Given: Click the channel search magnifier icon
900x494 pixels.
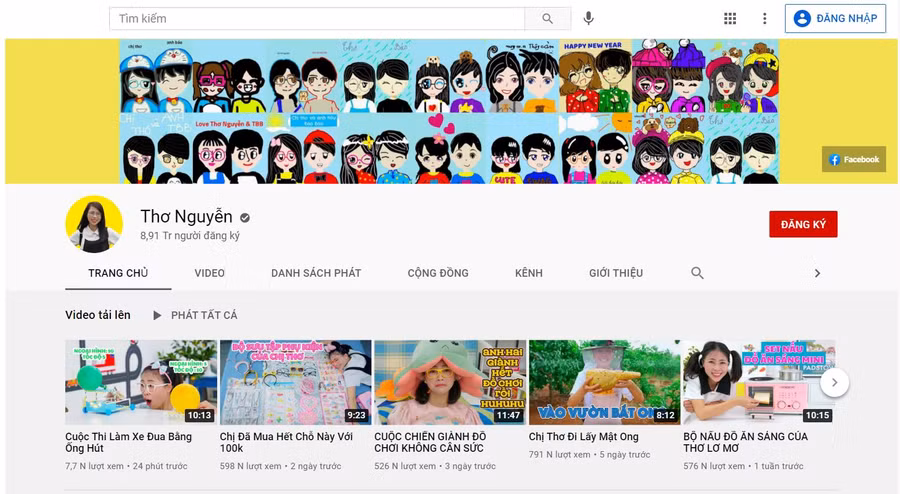Looking at the screenshot, I should tap(697, 273).
